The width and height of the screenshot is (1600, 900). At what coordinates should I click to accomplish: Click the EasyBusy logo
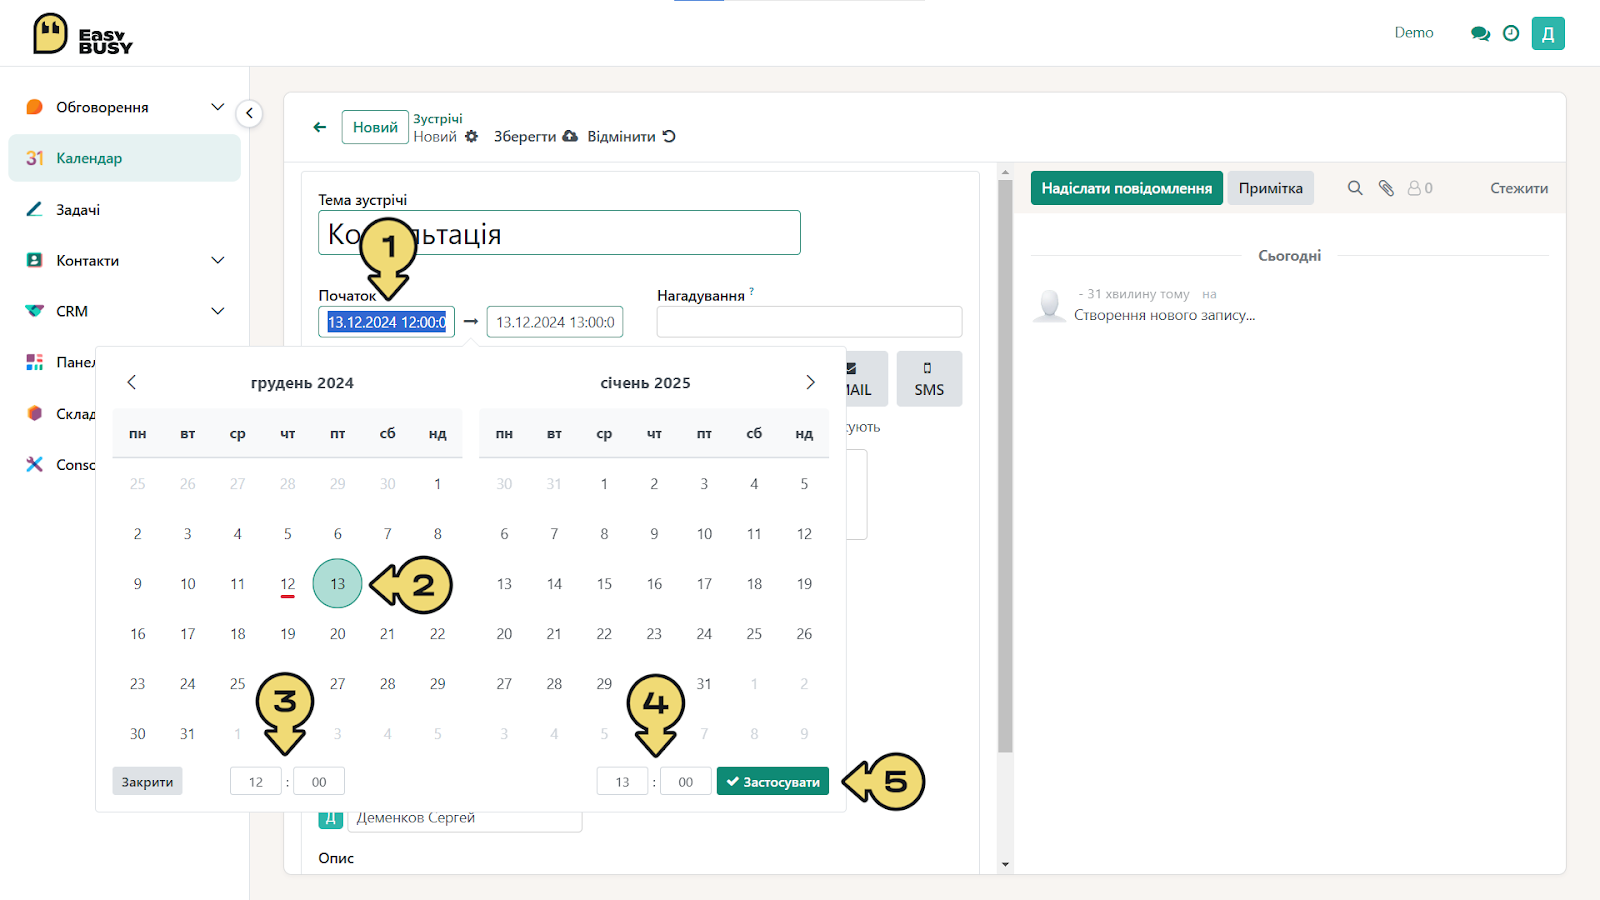tap(82, 34)
